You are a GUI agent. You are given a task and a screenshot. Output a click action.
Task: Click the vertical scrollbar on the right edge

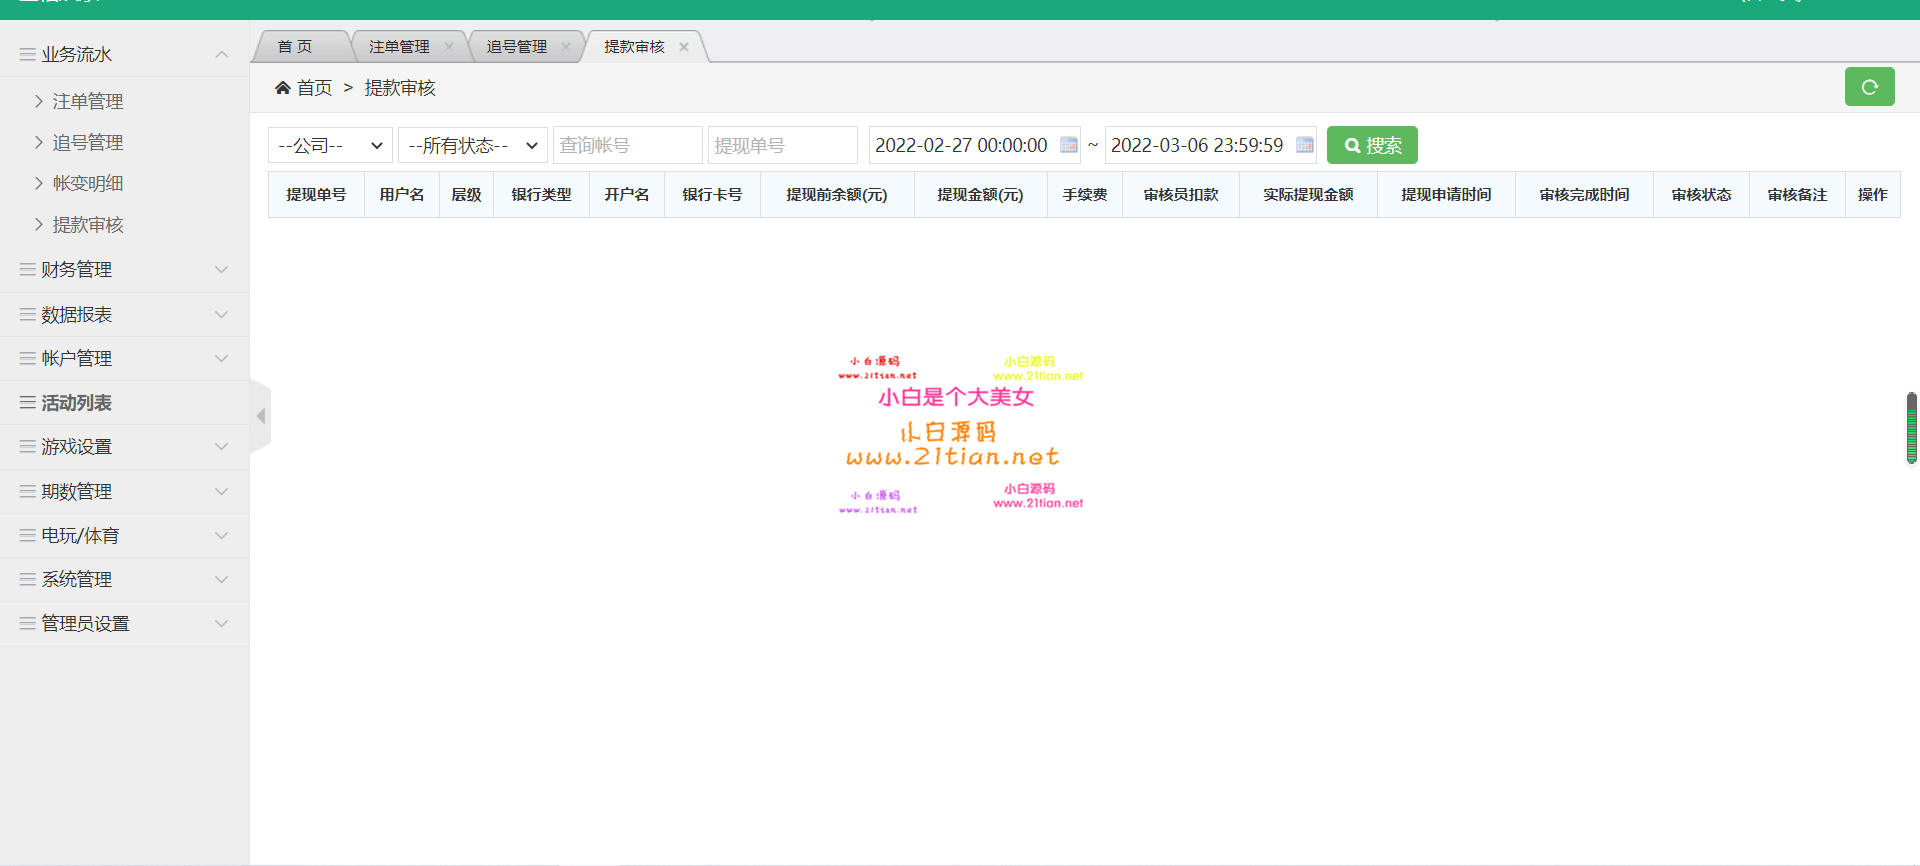tap(1911, 428)
